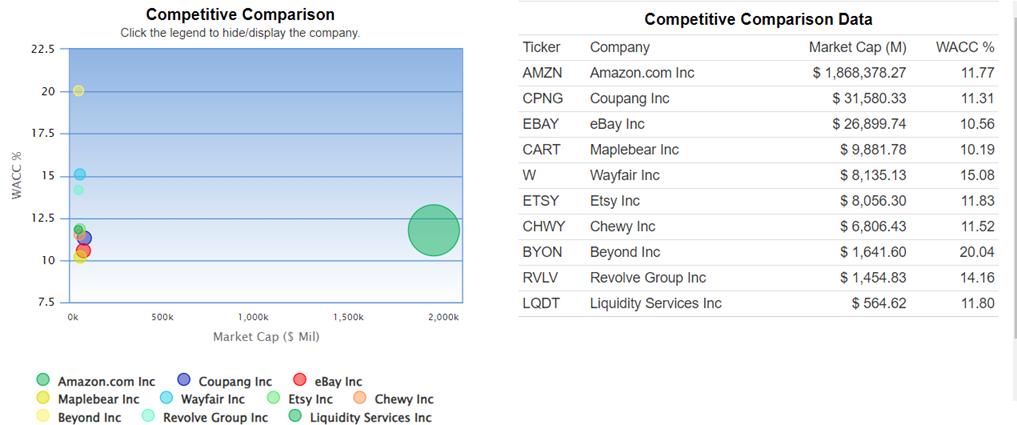Screen dimensions: 1017x425
Task: Click the Revolve Group Inc legend icon
Action: point(148,417)
